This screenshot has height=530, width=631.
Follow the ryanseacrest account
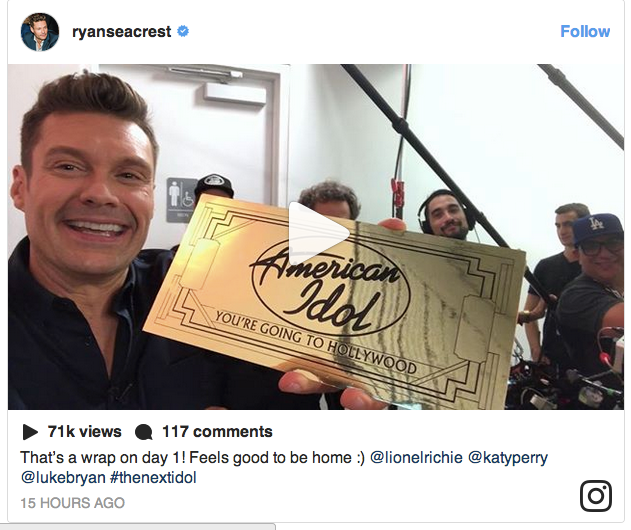click(585, 31)
